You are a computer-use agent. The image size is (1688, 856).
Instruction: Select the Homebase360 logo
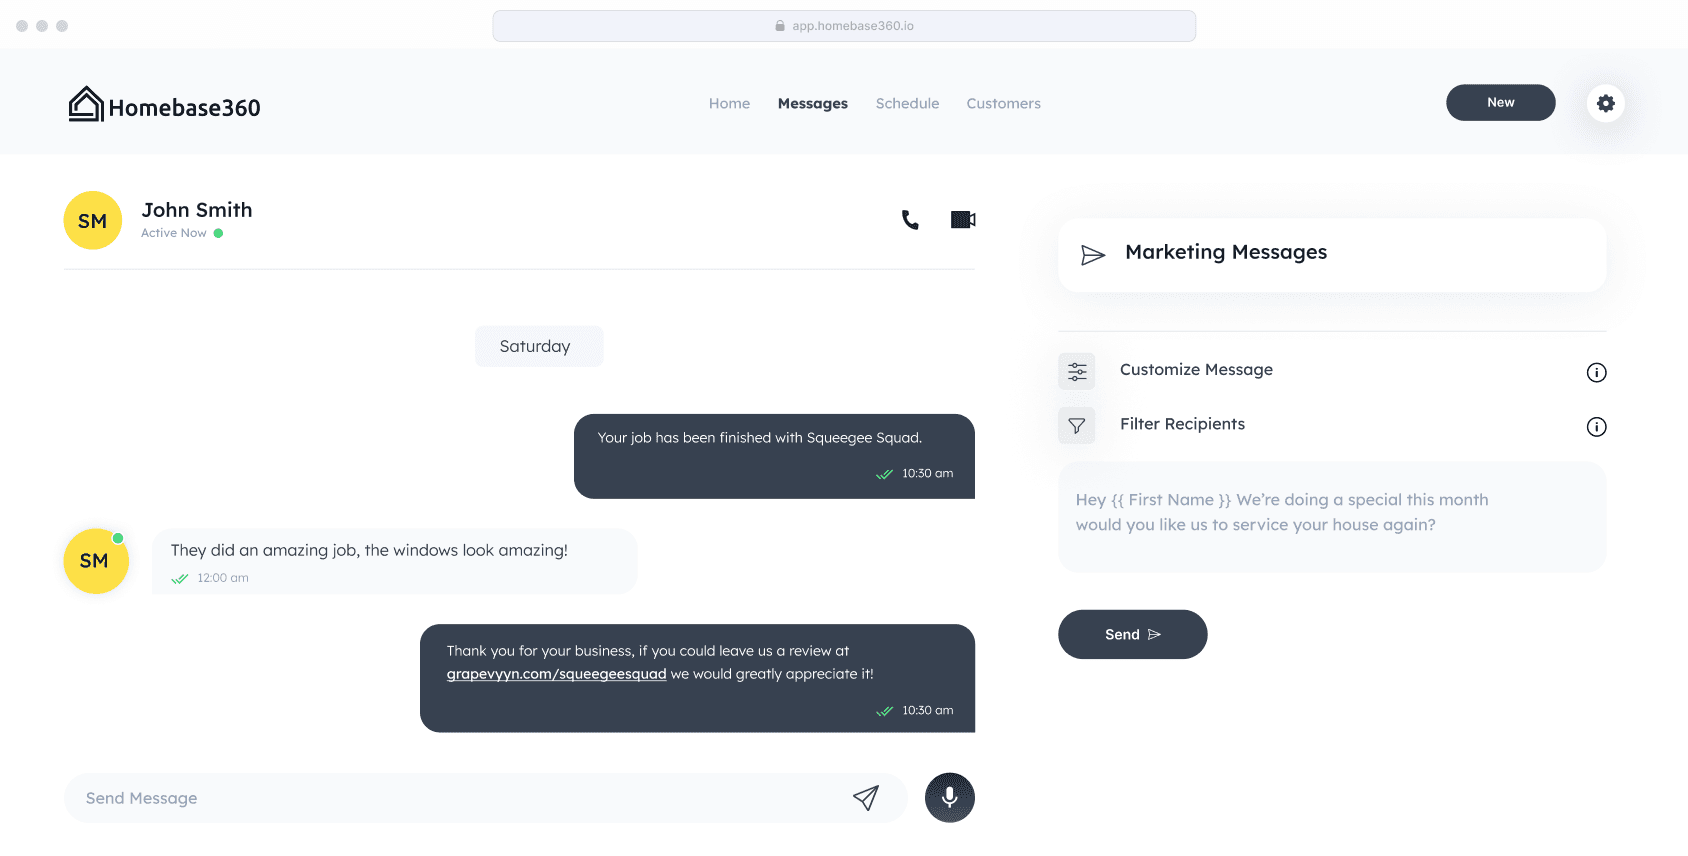click(x=163, y=102)
